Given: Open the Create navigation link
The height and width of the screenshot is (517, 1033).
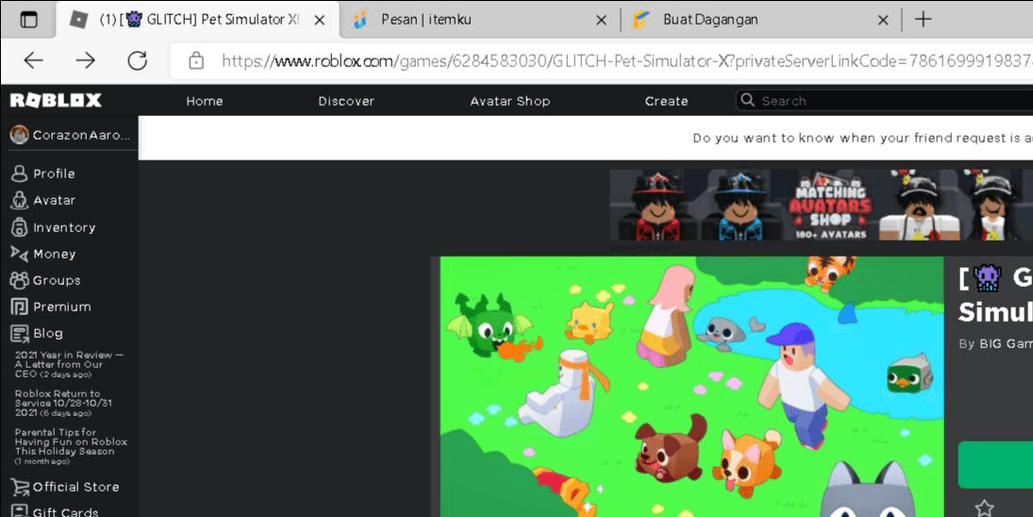Looking at the screenshot, I should pos(666,101).
